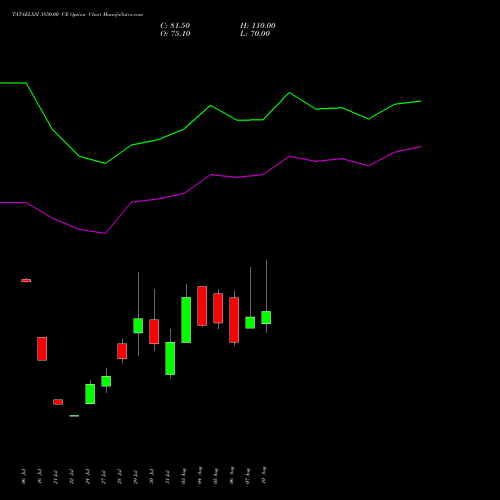
Task: Select the purple lower line on the chart
Action: [x=210, y=175]
